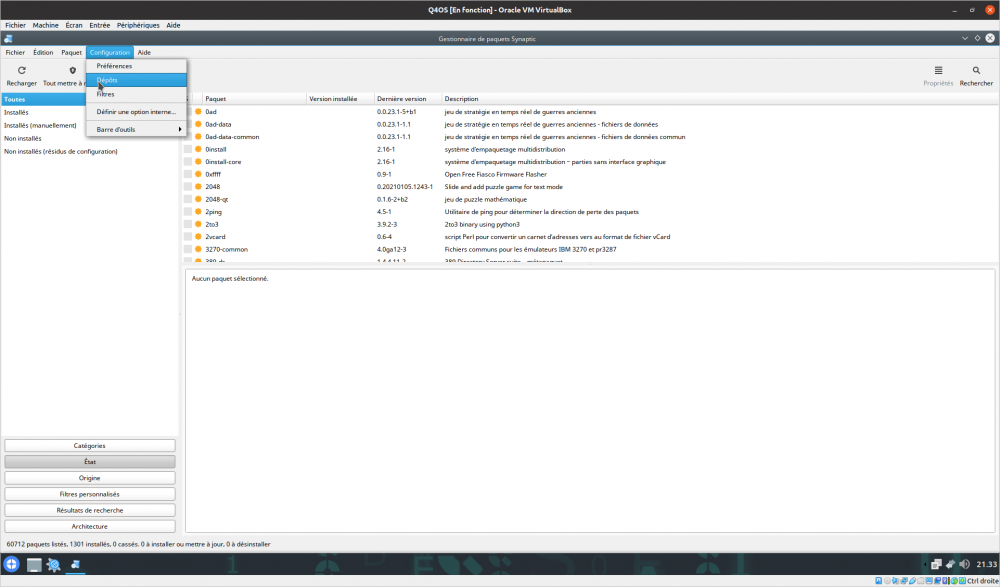This screenshot has width=1000, height=587.
Task: Click the Propriétés toolbar icon
Action: coord(938,71)
